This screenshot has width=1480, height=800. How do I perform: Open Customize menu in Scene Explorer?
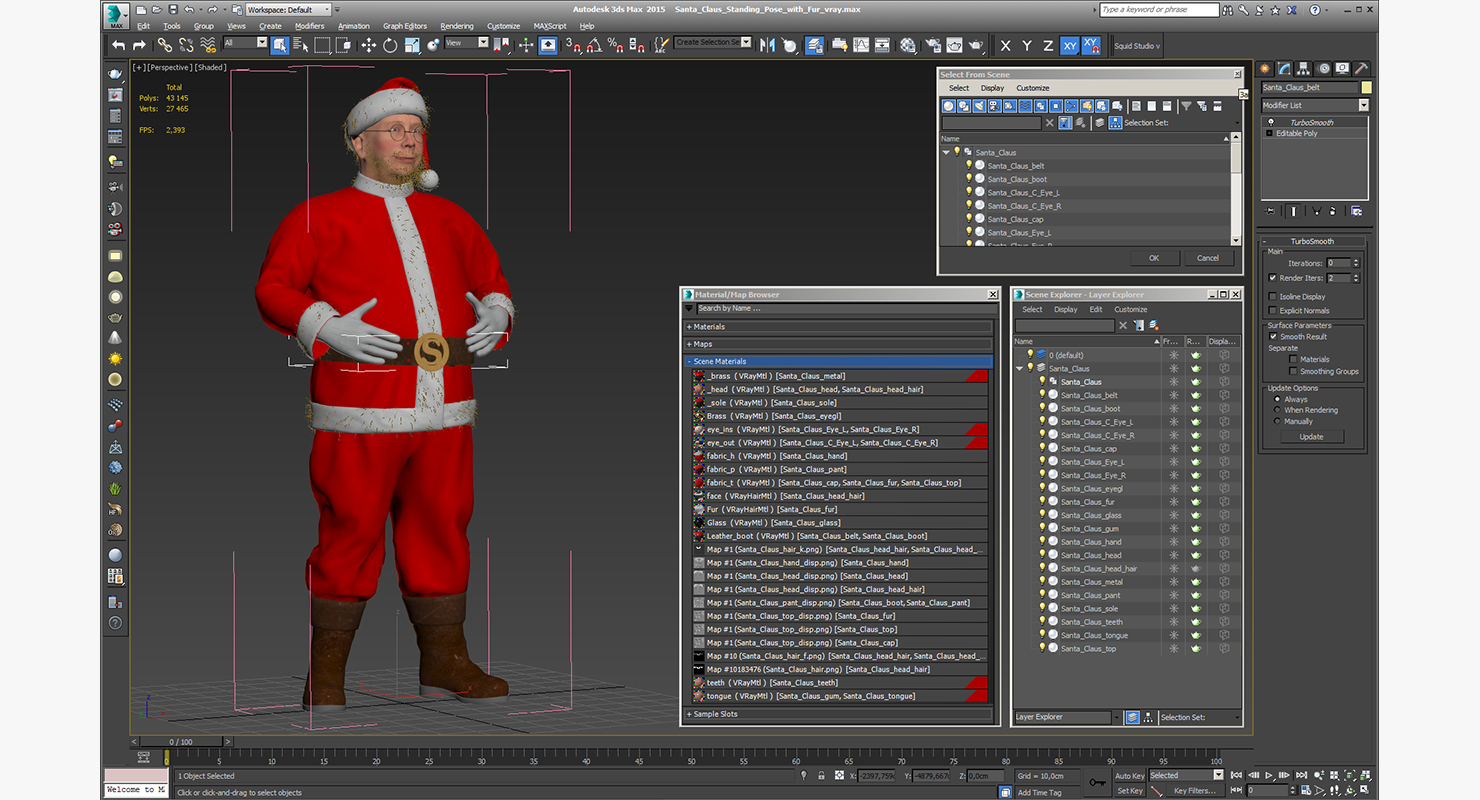(1130, 309)
